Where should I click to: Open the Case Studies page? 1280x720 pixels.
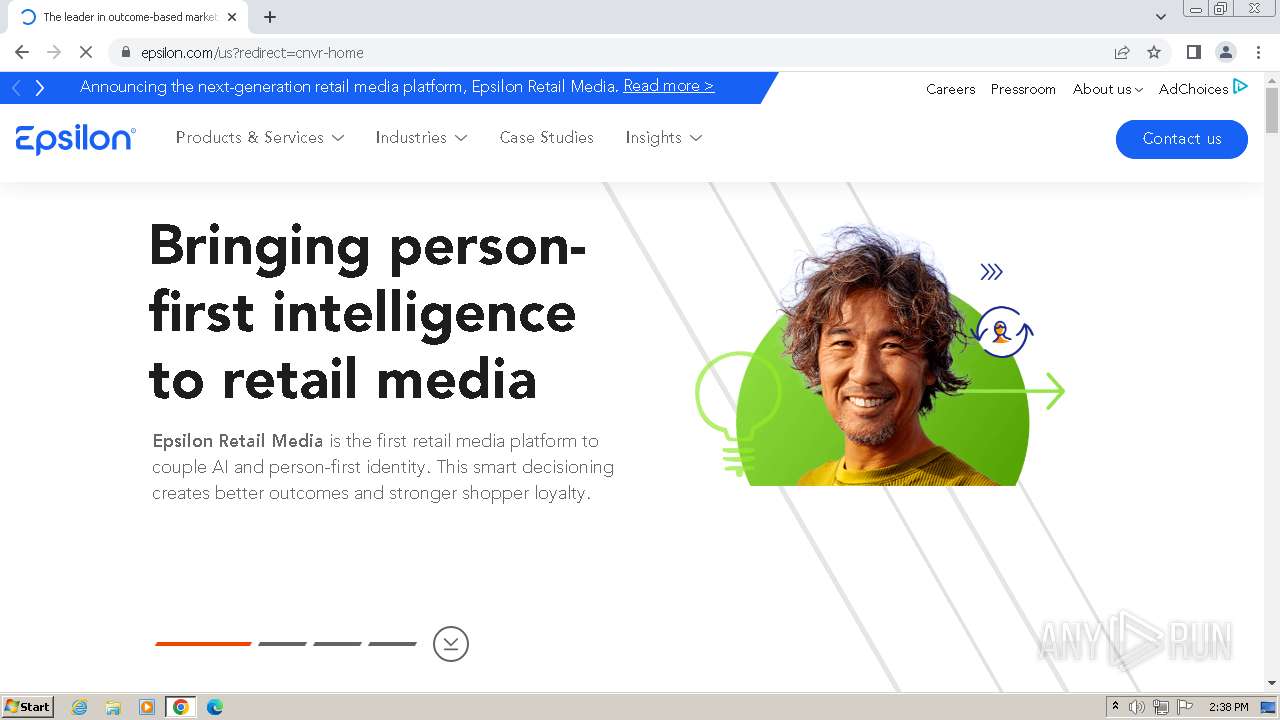click(x=547, y=138)
